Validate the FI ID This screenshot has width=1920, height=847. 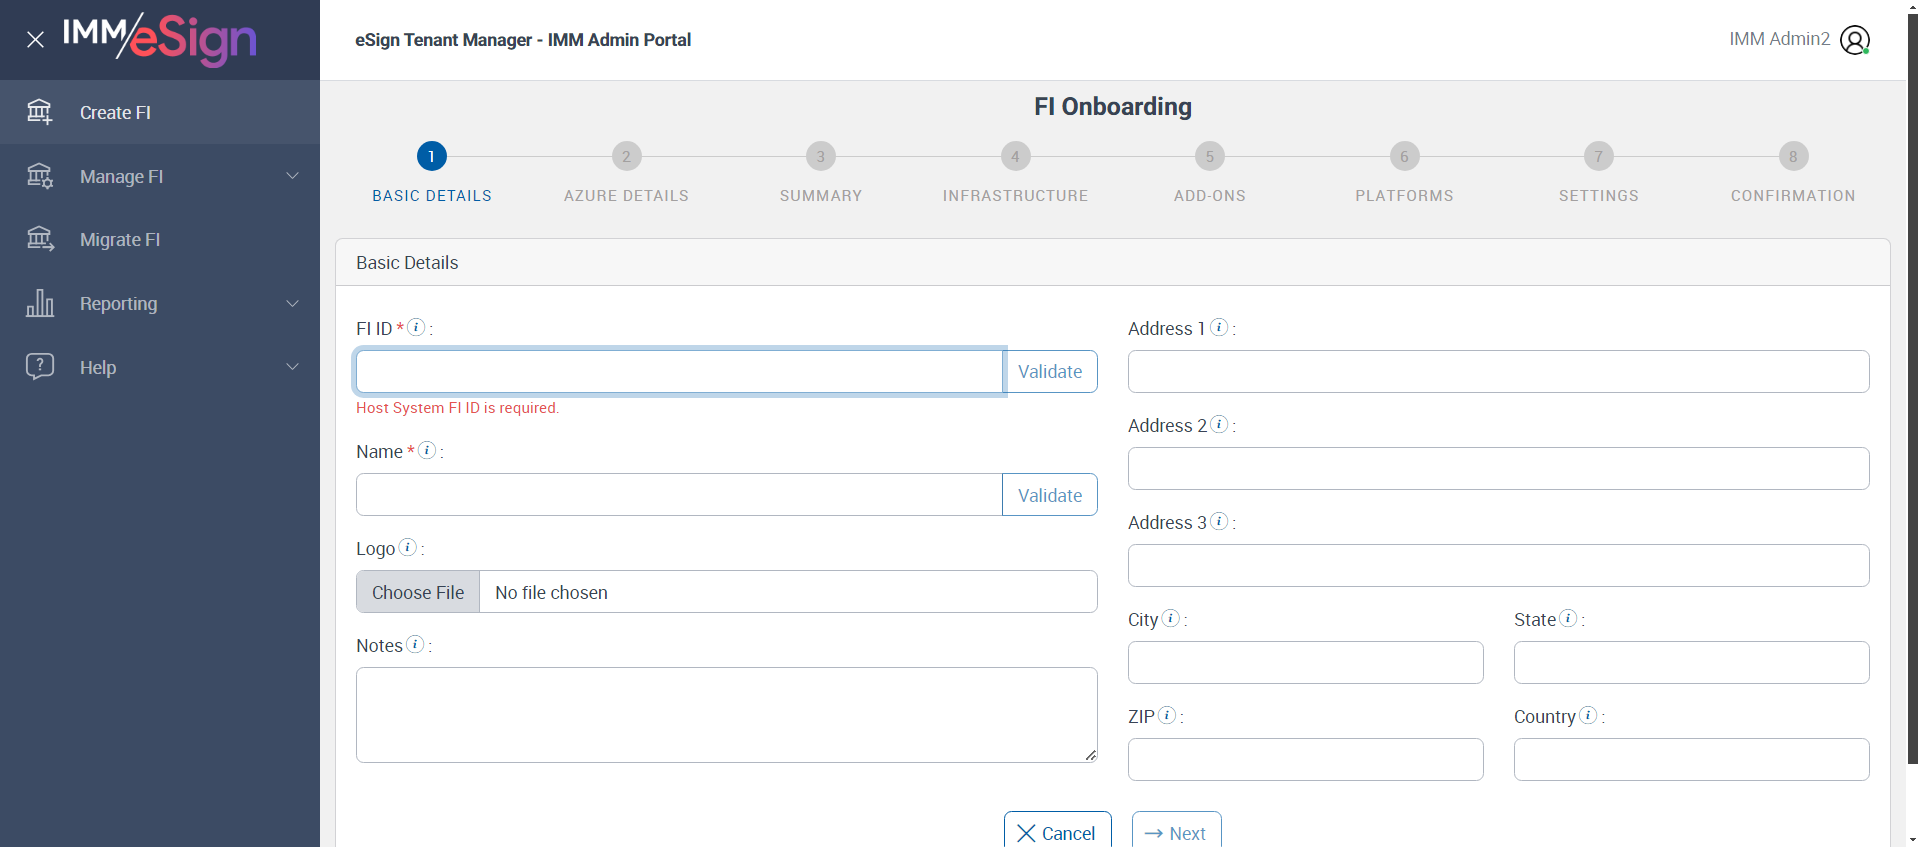point(1050,372)
